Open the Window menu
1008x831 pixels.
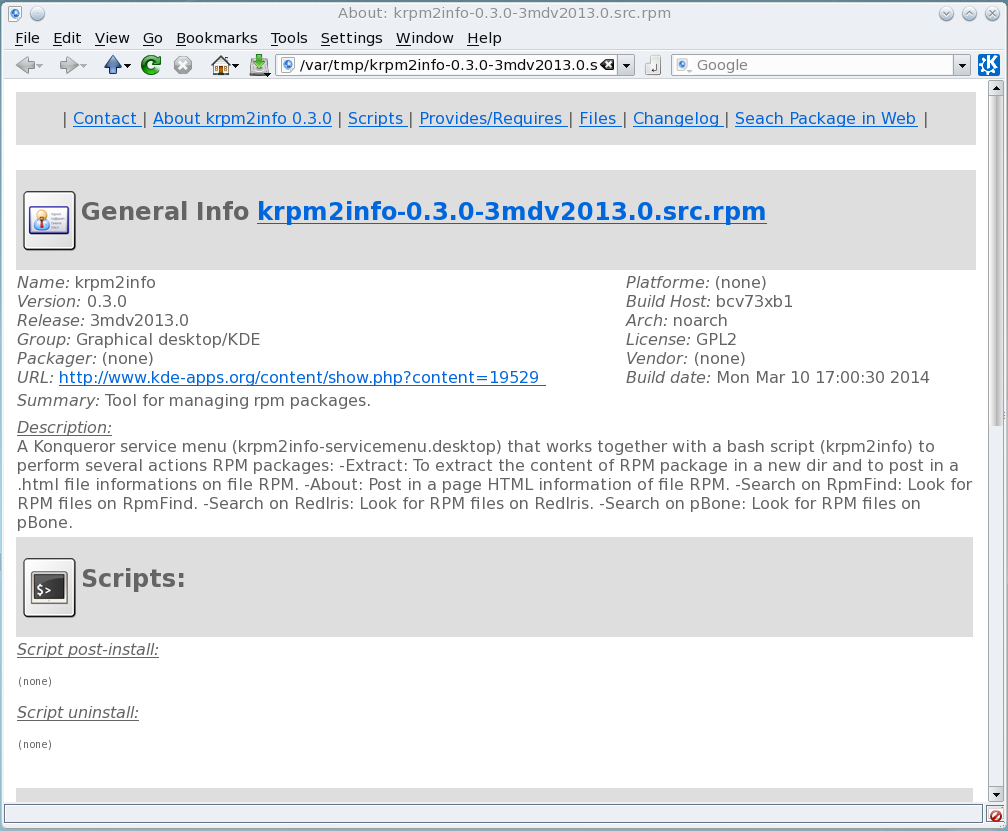click(x=424, y=38)
